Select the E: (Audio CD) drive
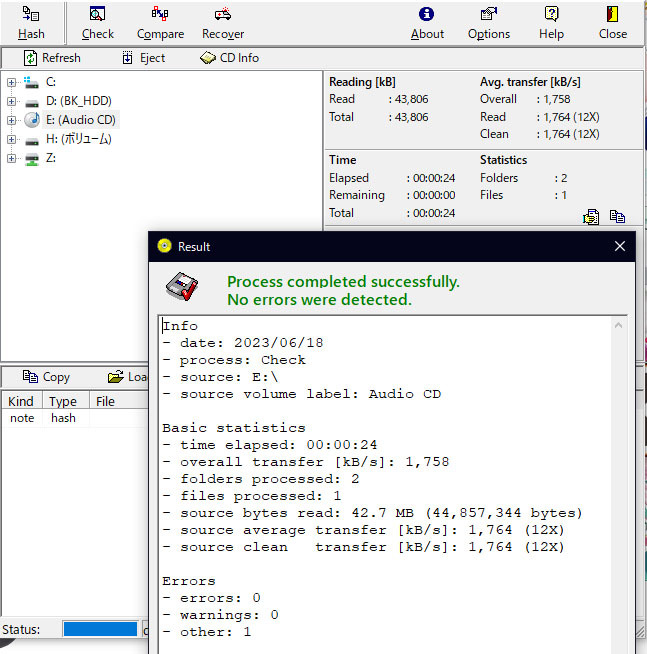Image resolution: width=647 pixels, height=654 pixels. (x=81, y=120)
